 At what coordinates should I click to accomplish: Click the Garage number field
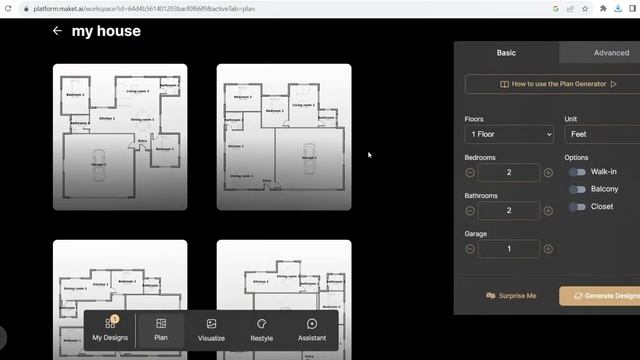click(509, 249)
